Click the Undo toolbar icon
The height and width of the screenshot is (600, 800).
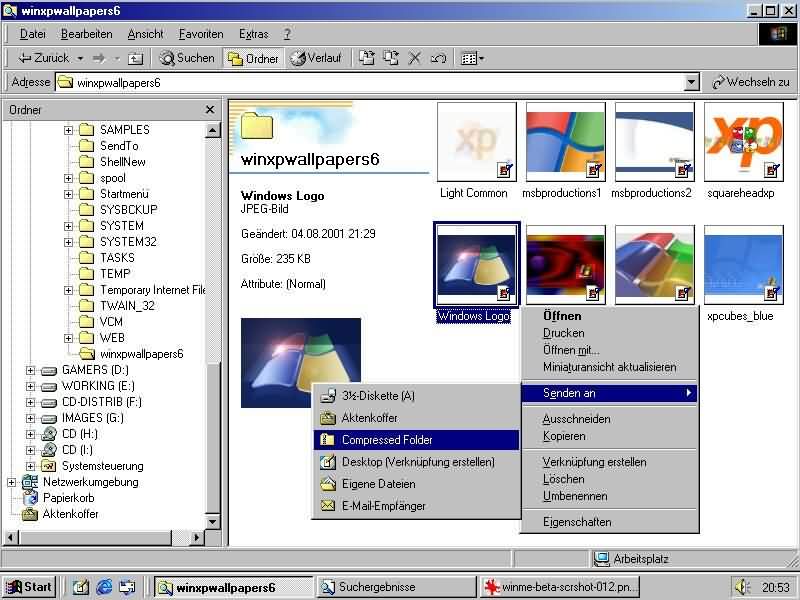click(x=438, y=58)
